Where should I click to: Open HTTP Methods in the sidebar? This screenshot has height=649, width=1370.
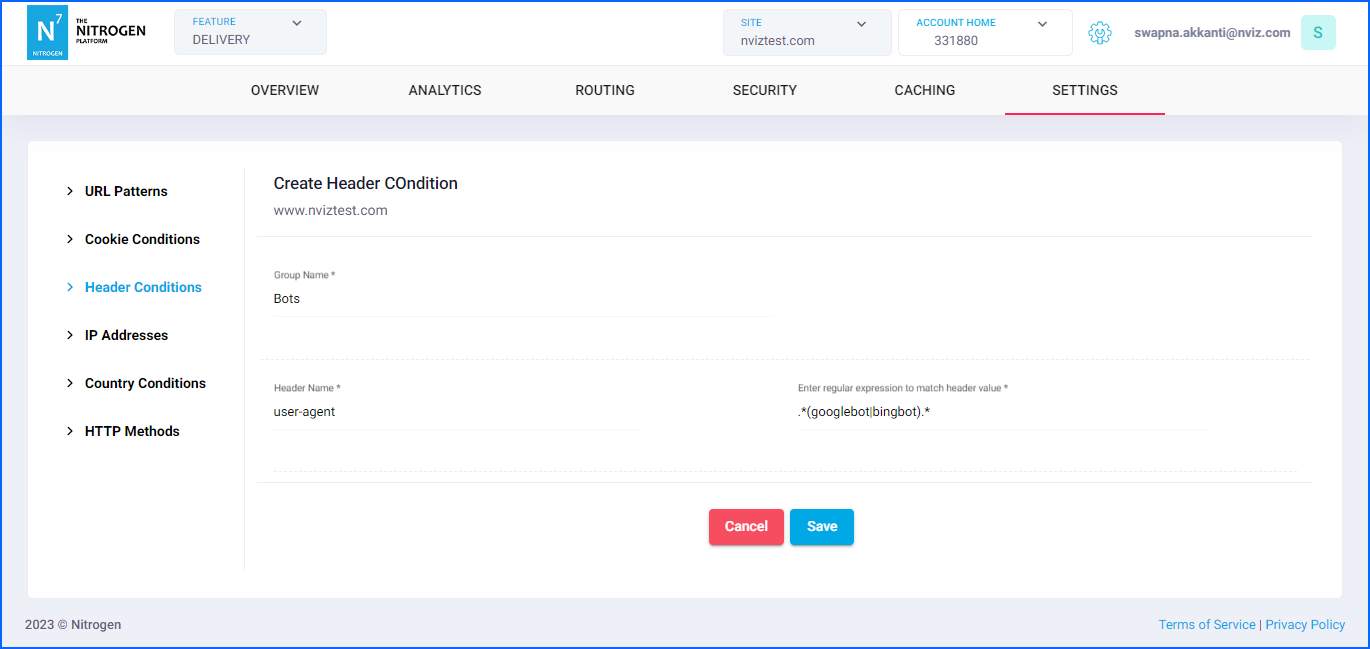pos(132,431)
